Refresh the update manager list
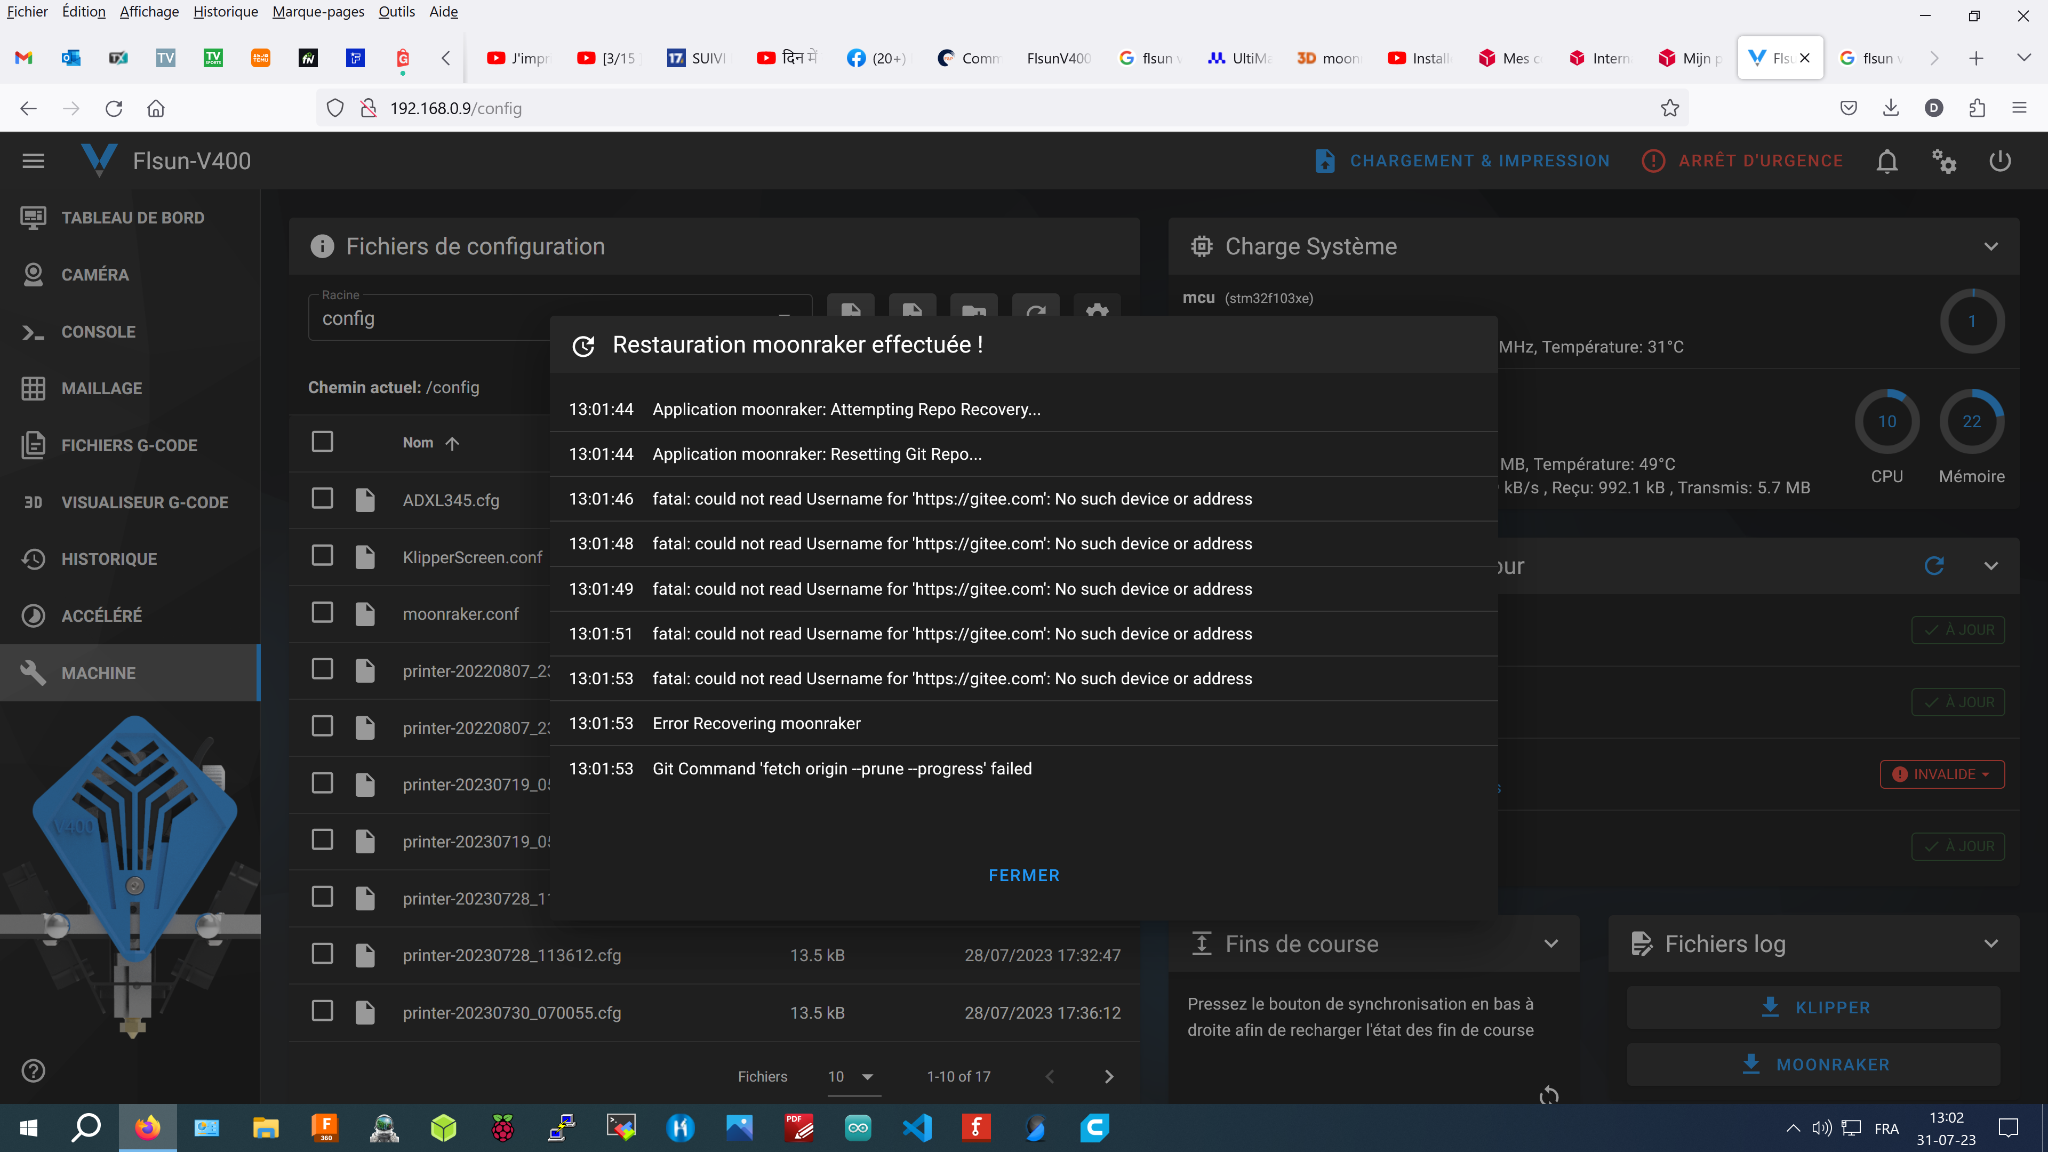2048x1152 pixels. 1934,566
